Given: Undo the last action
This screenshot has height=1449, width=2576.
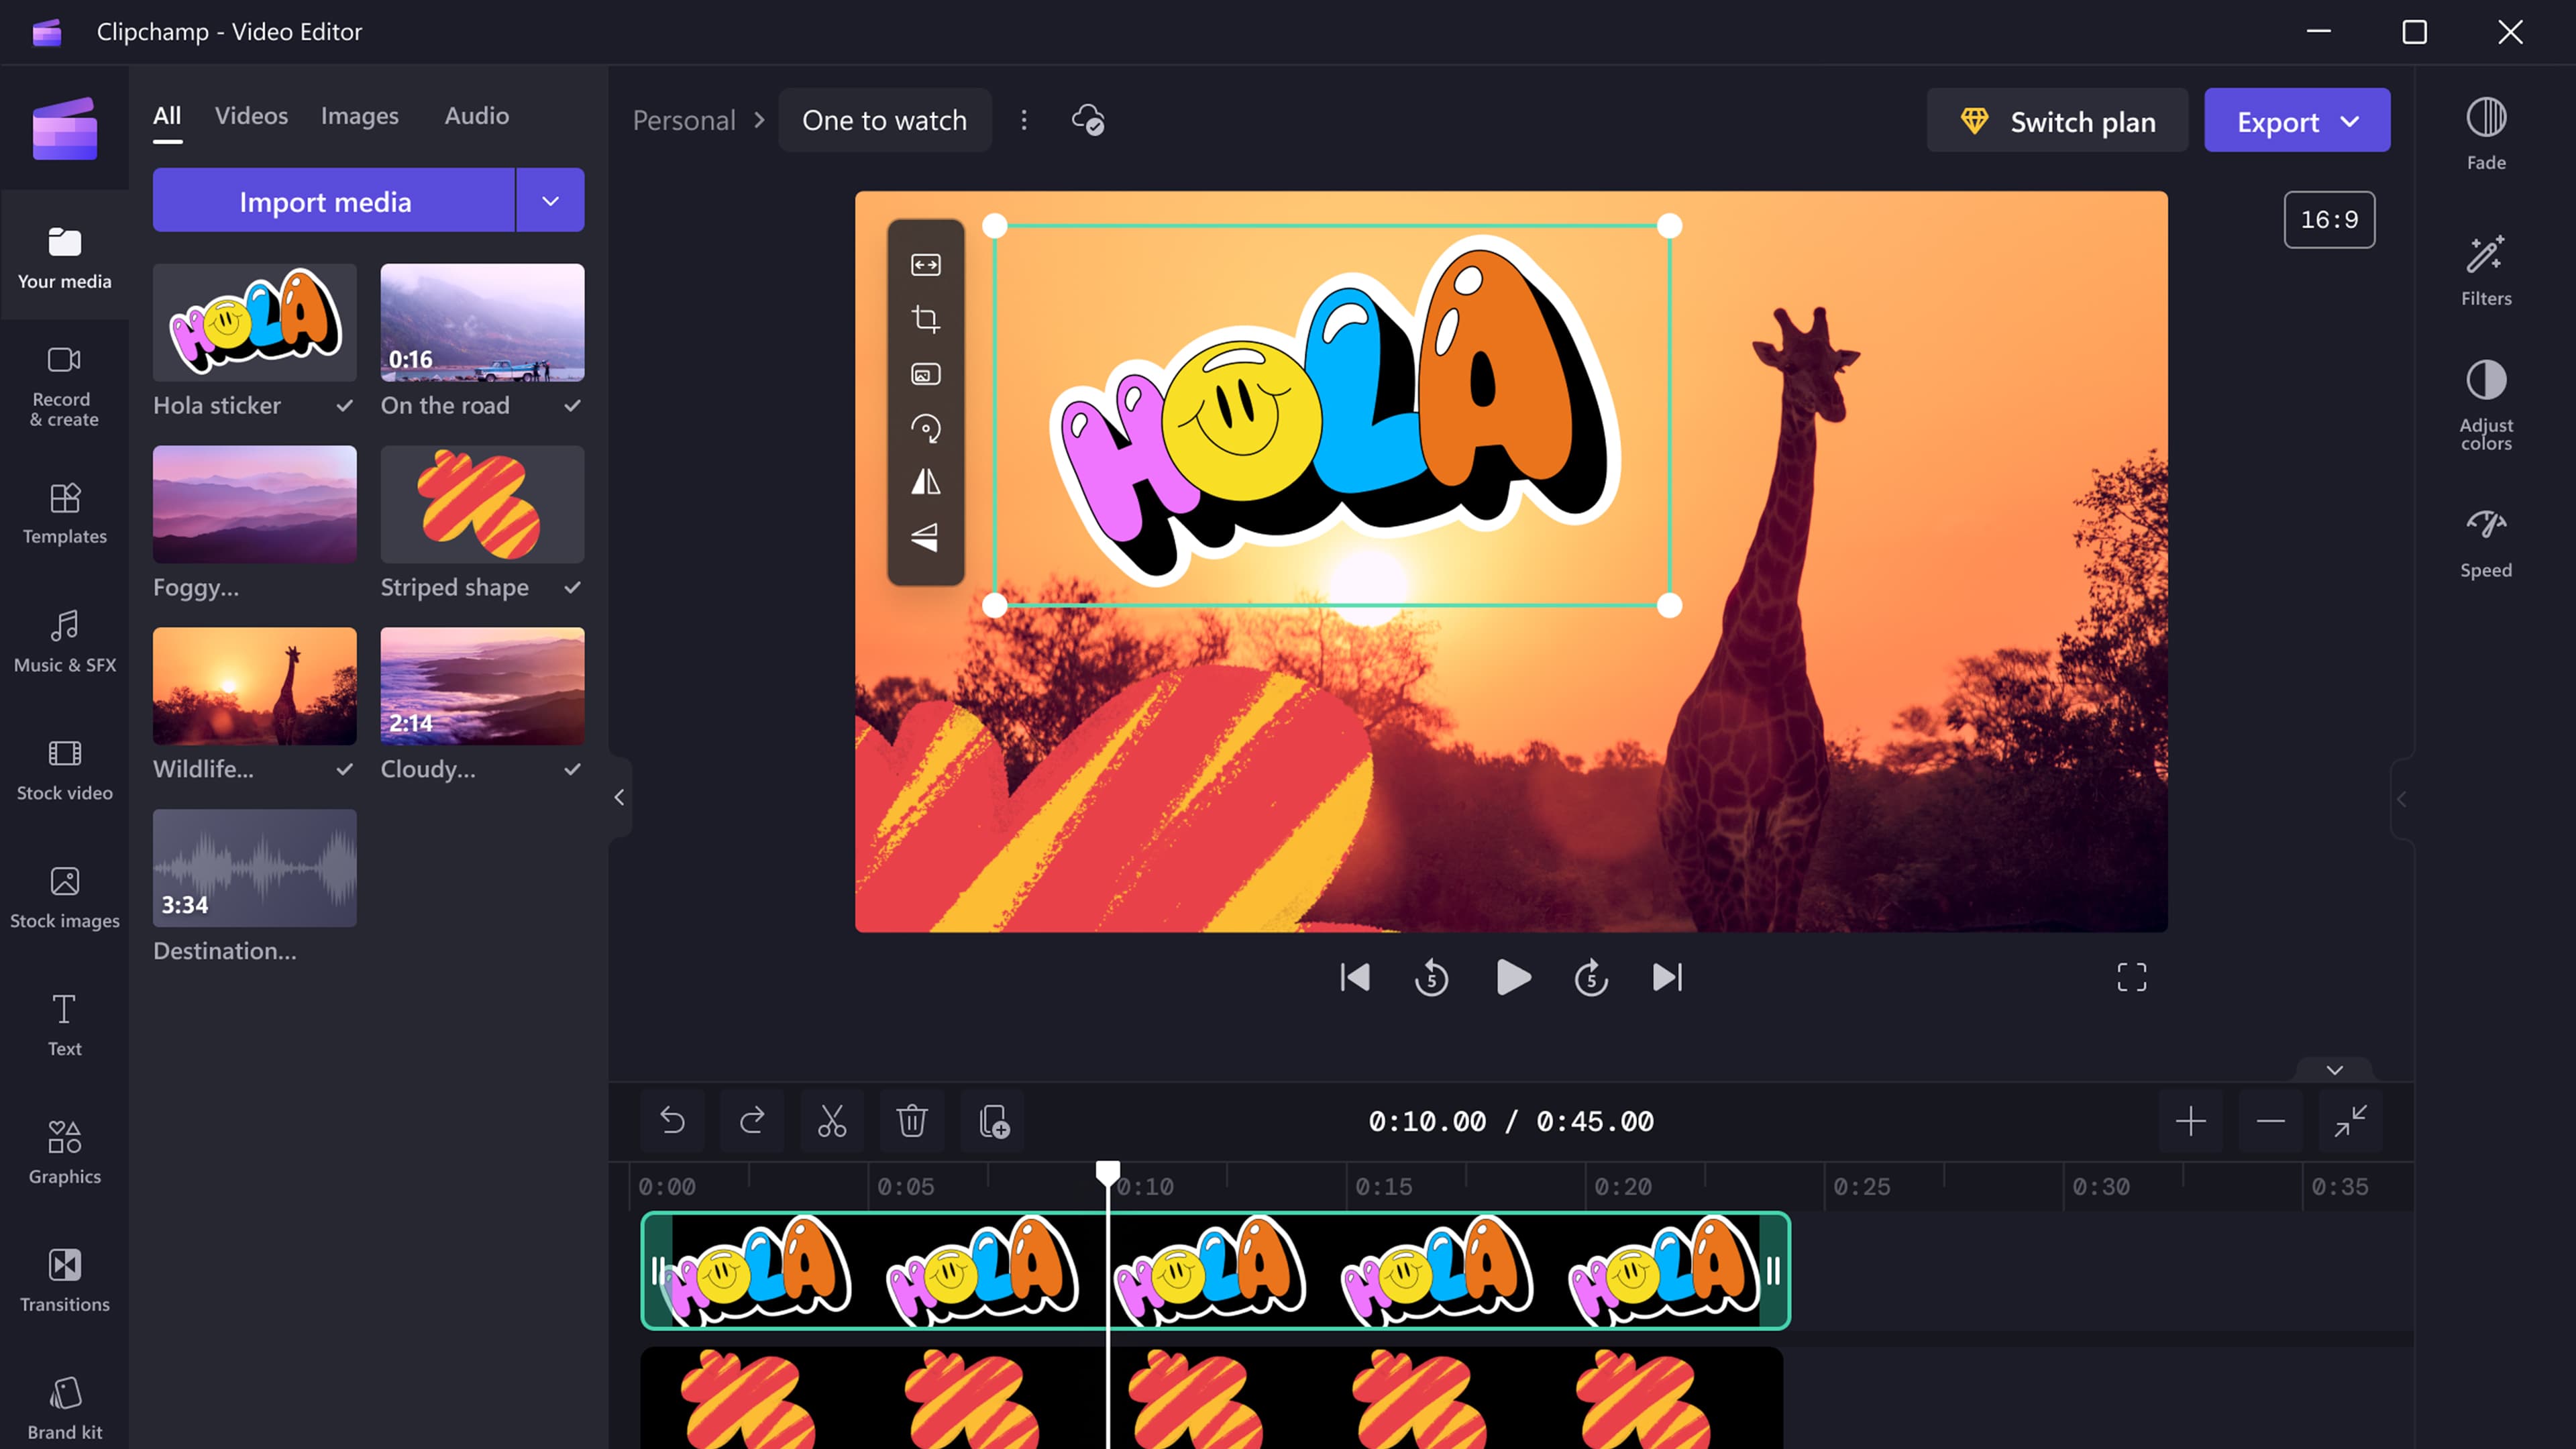Looking at the screenshot, I should point(672,1121).
